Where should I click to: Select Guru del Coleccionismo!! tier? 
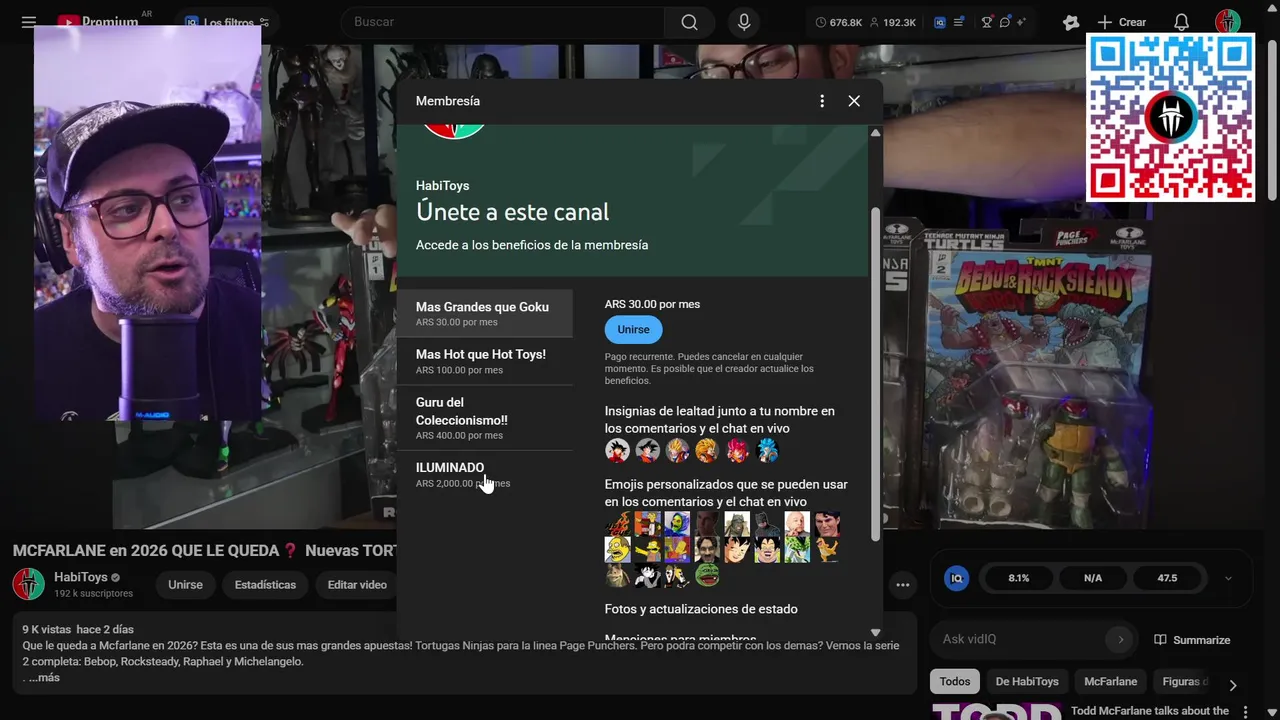(485, 418)
